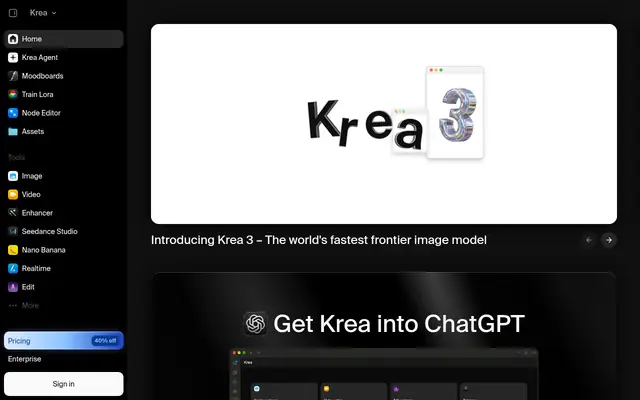Open the Enterprise link

tap(24, 359)
